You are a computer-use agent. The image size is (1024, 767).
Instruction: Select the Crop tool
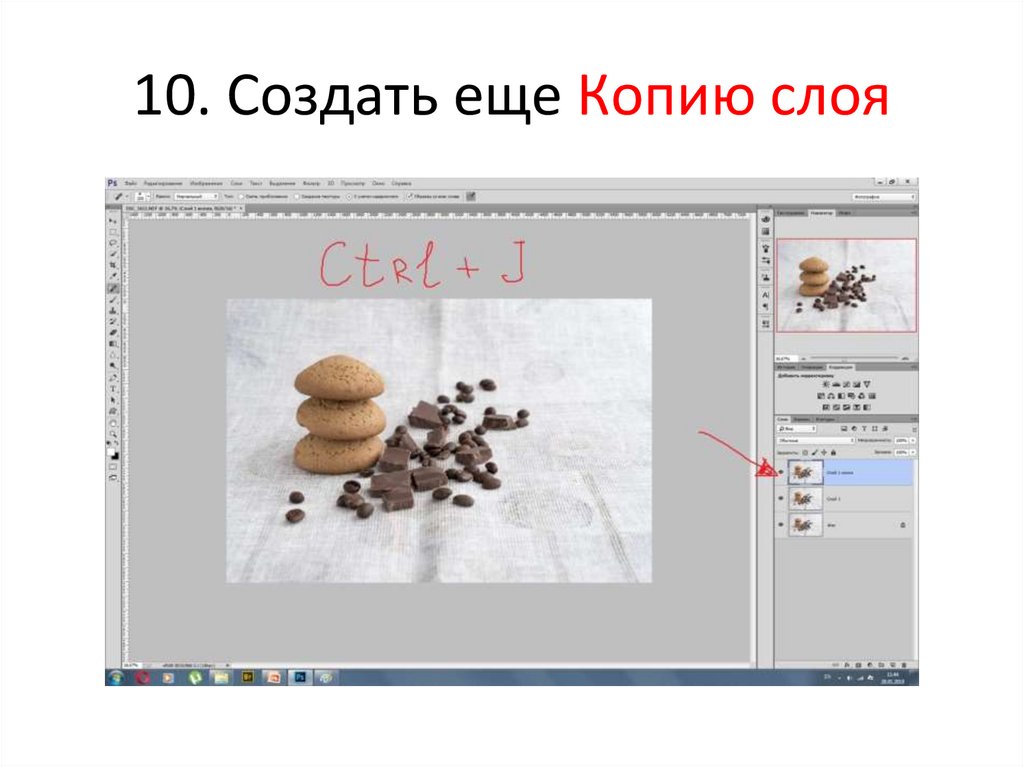[113, 265]
